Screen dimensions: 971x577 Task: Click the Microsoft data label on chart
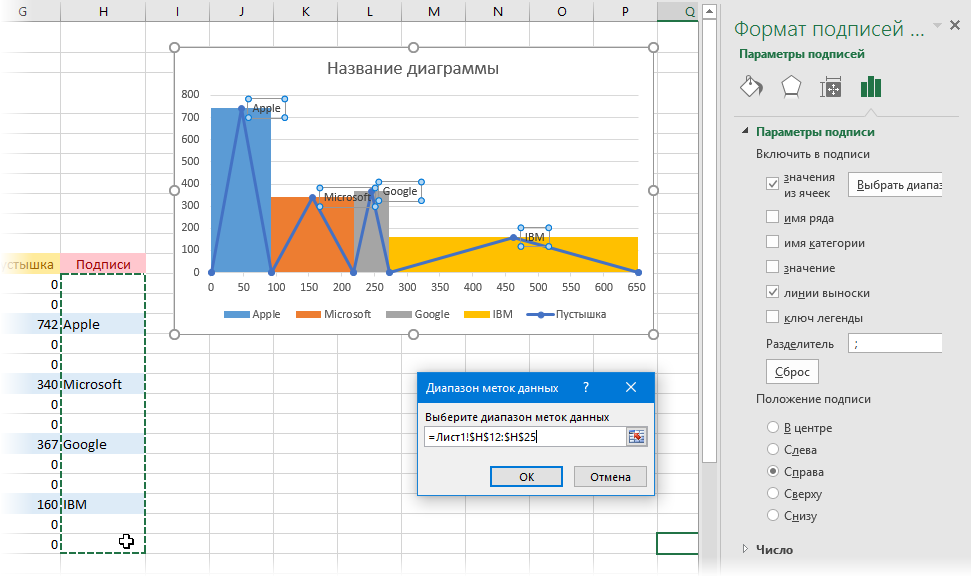point(346,197)
